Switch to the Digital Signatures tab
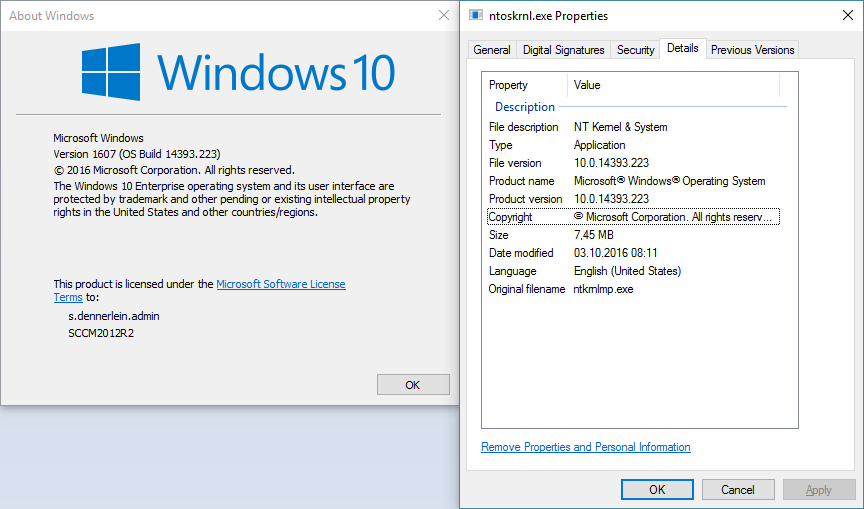Viewport: 864px width, 509px height. pos(563,50)
